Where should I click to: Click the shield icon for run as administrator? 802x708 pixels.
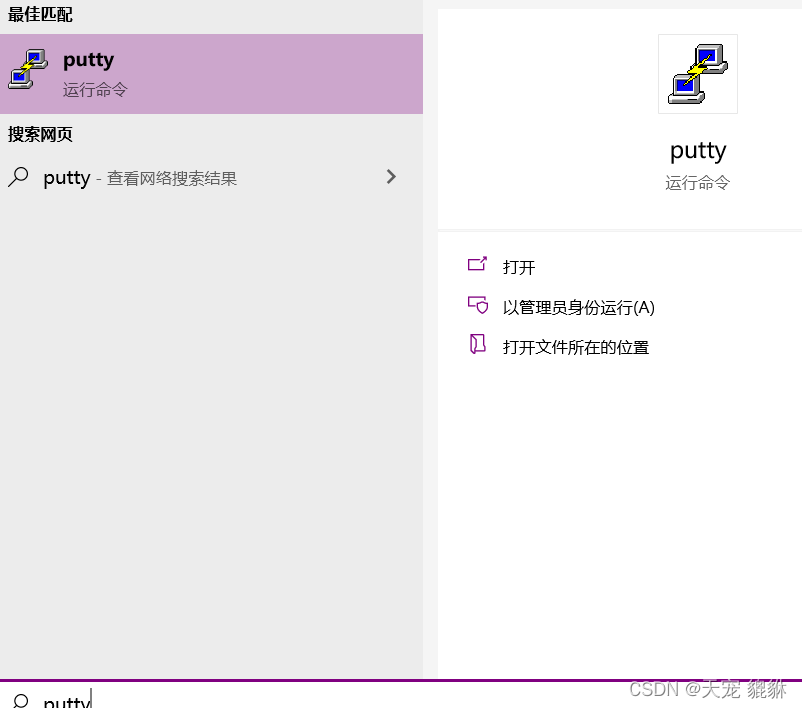[x=478, y=305]
